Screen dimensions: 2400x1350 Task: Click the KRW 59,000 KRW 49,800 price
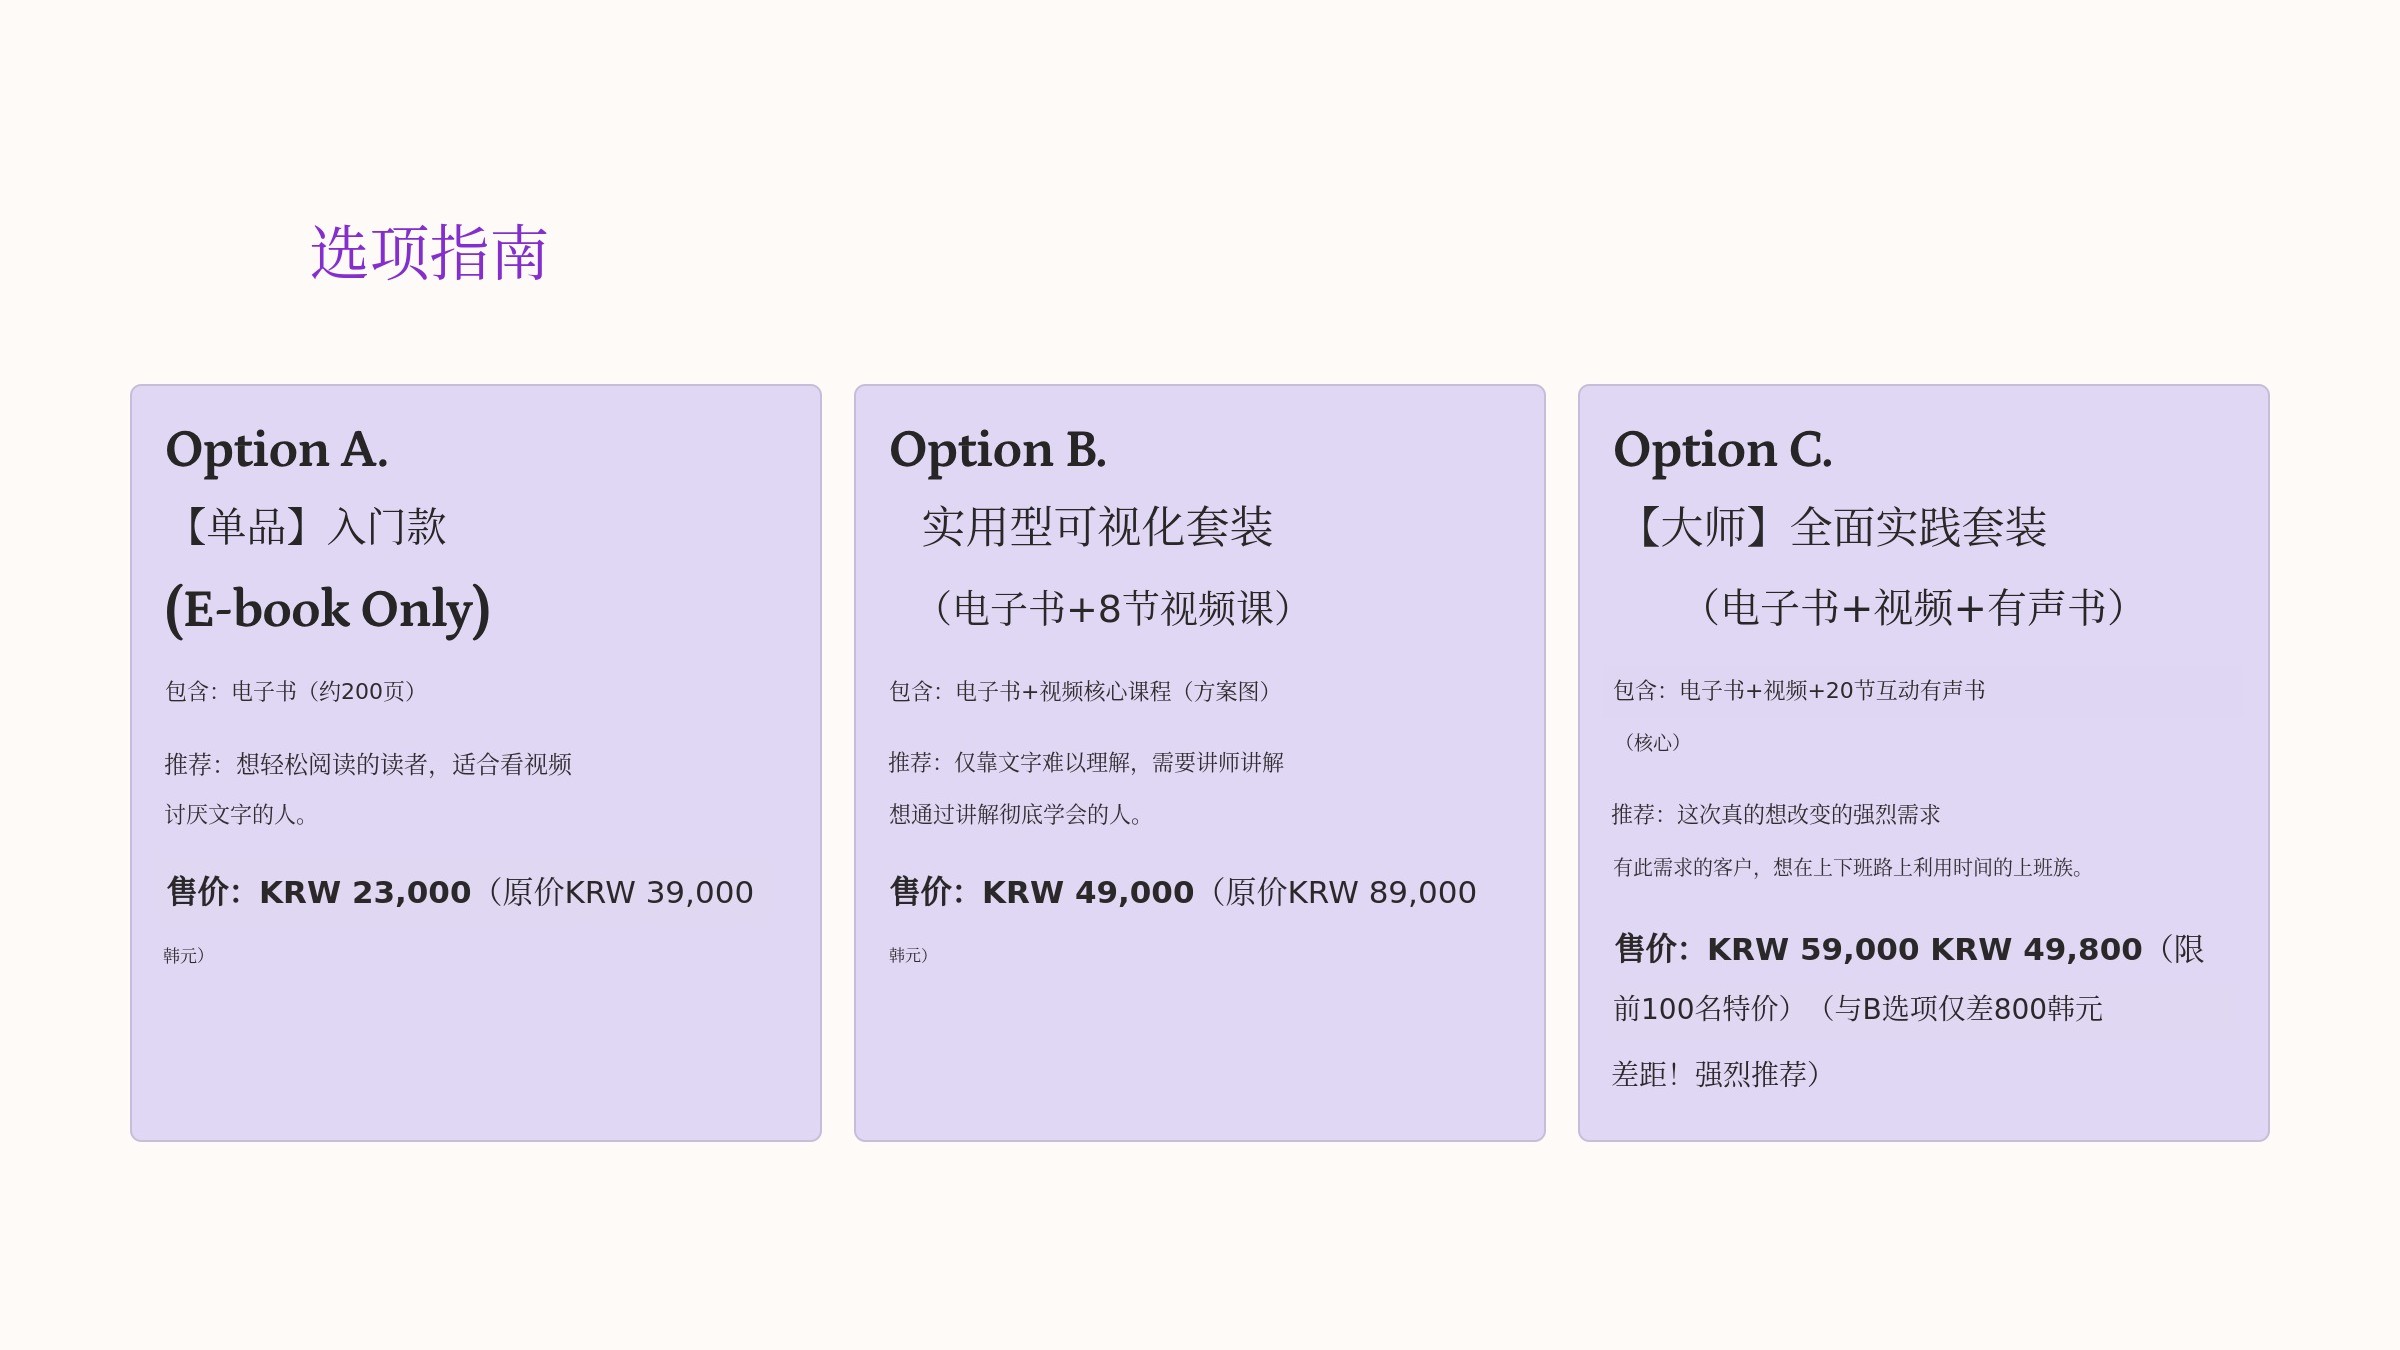[1924, 949]
